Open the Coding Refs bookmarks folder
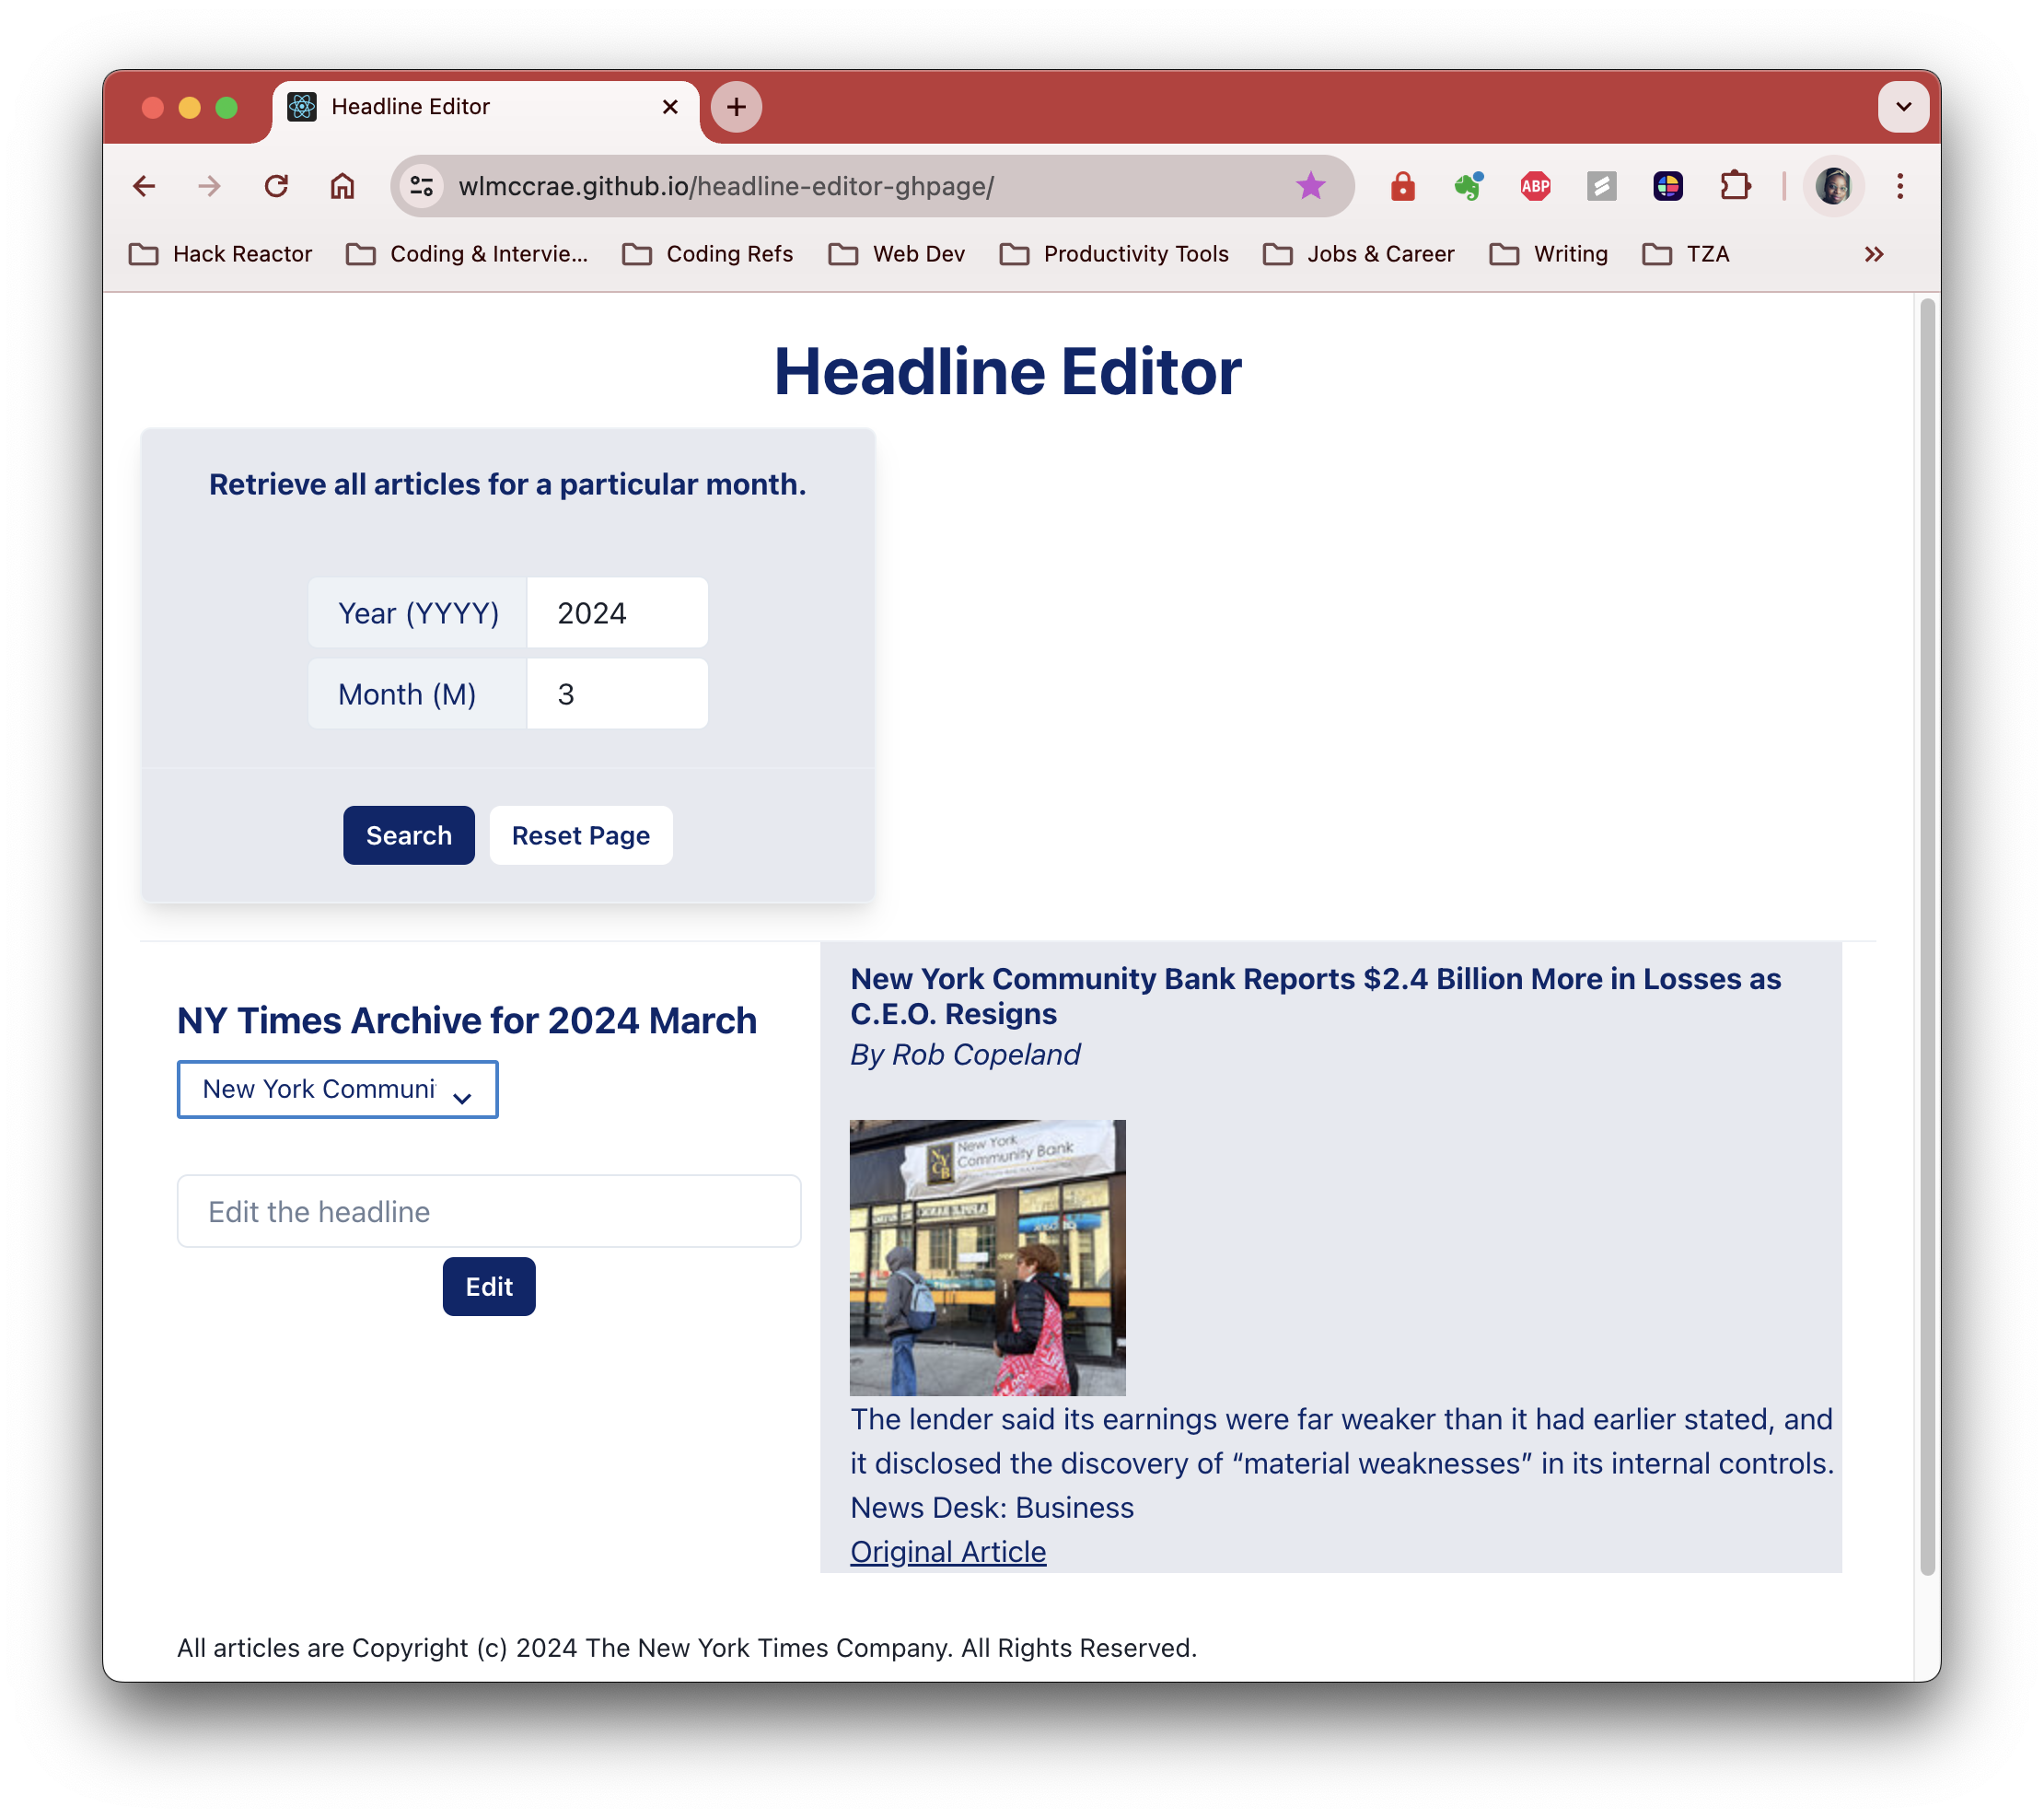Viewport: 2044px width, 1818px height. (x=708, y=254)
